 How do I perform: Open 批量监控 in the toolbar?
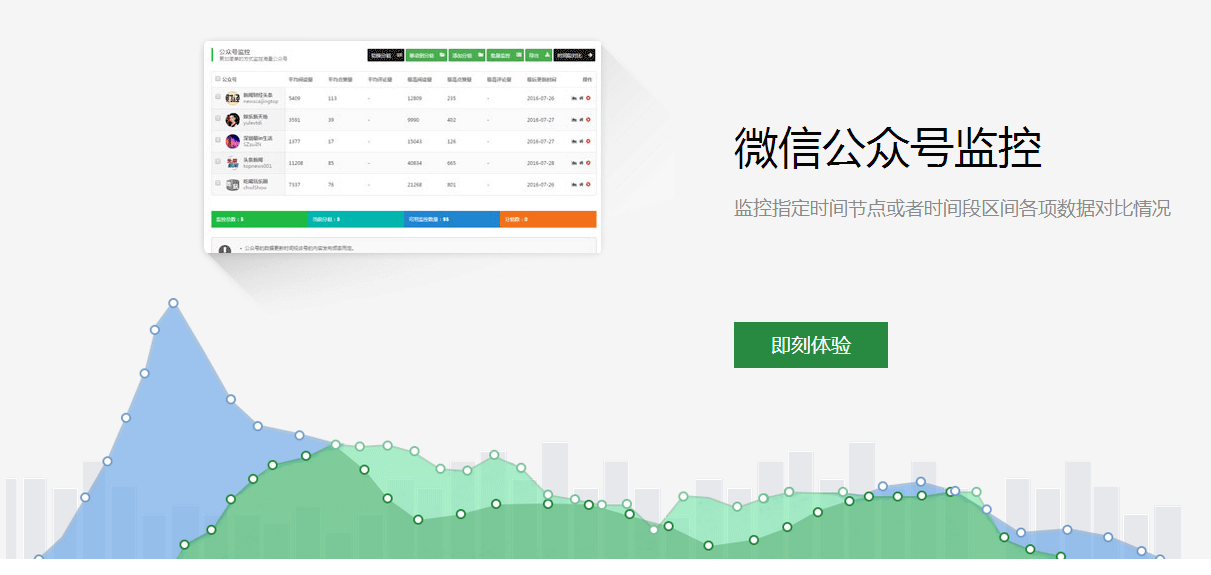click(505, 55)
